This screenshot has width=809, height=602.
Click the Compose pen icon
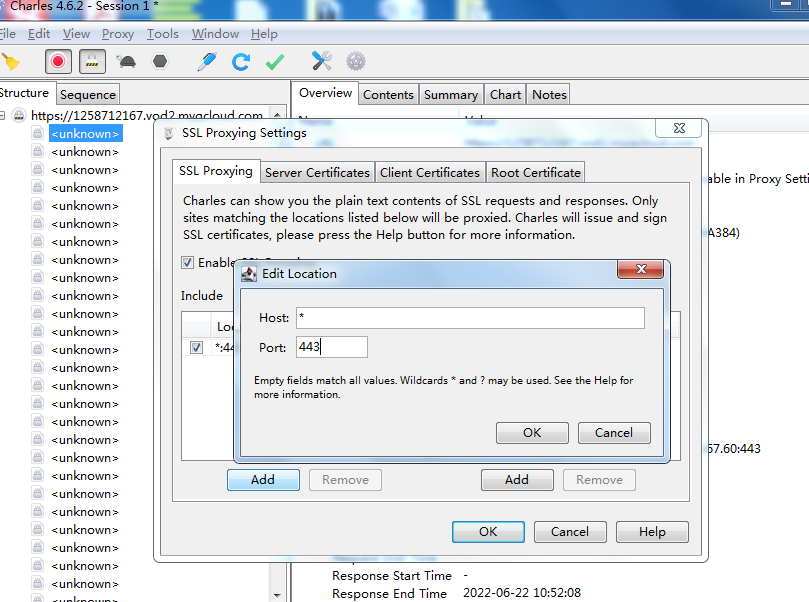[207, 61]
